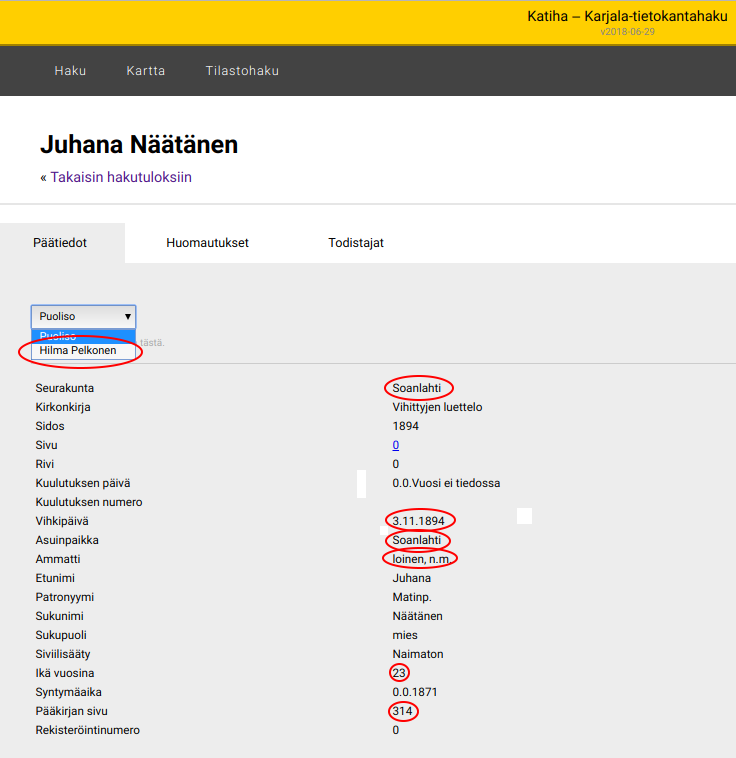This screenshot has width=736, height=758.
Task: Click the Juhana Näätänen page heading
Action: pyautogui.click(x=139, y=145)
